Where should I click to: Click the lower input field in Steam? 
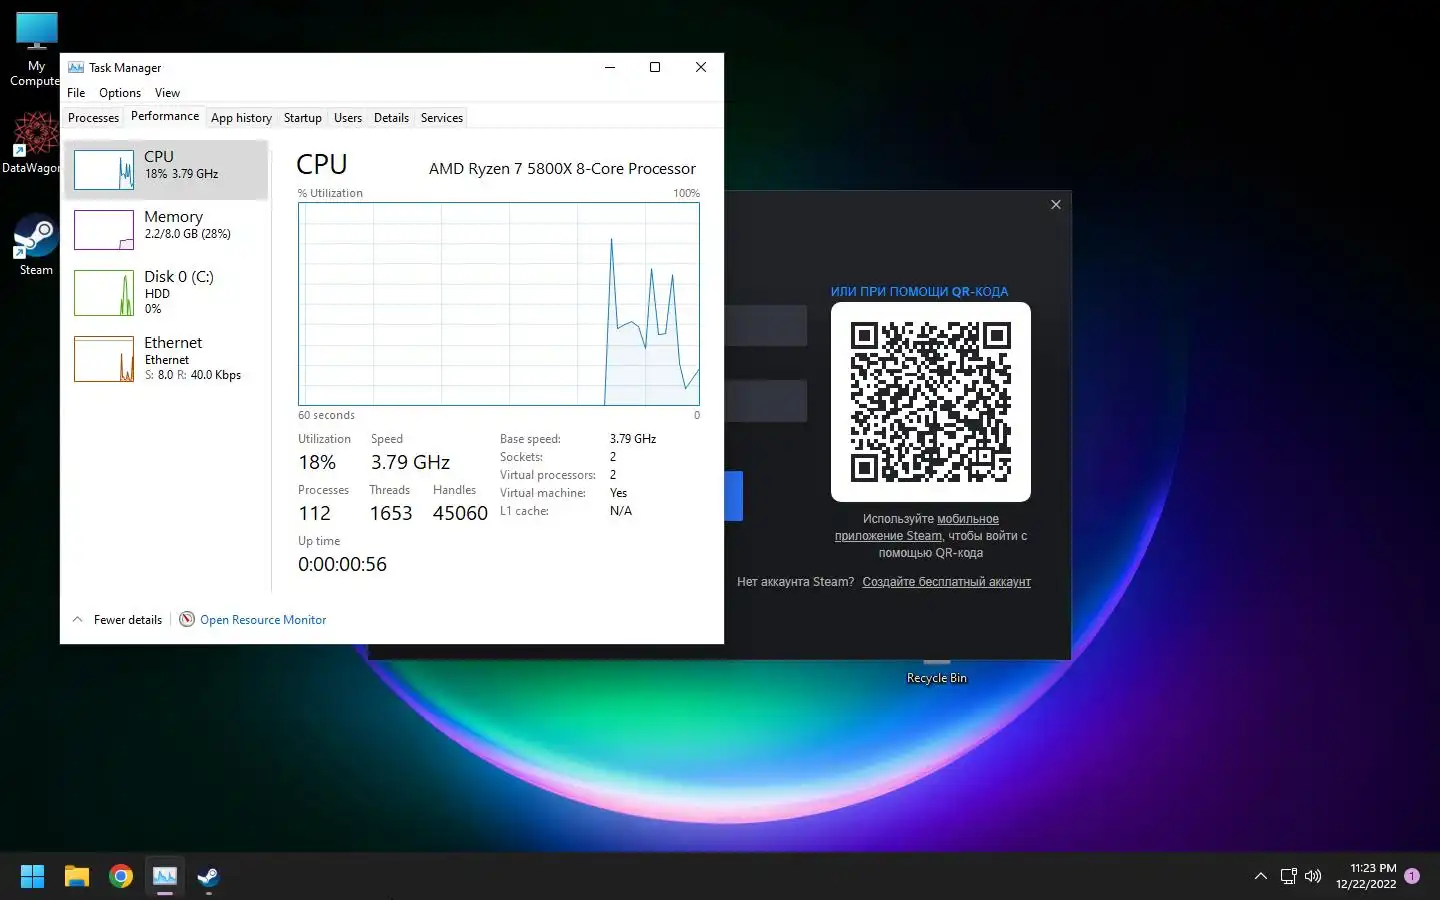coord(766,401)
